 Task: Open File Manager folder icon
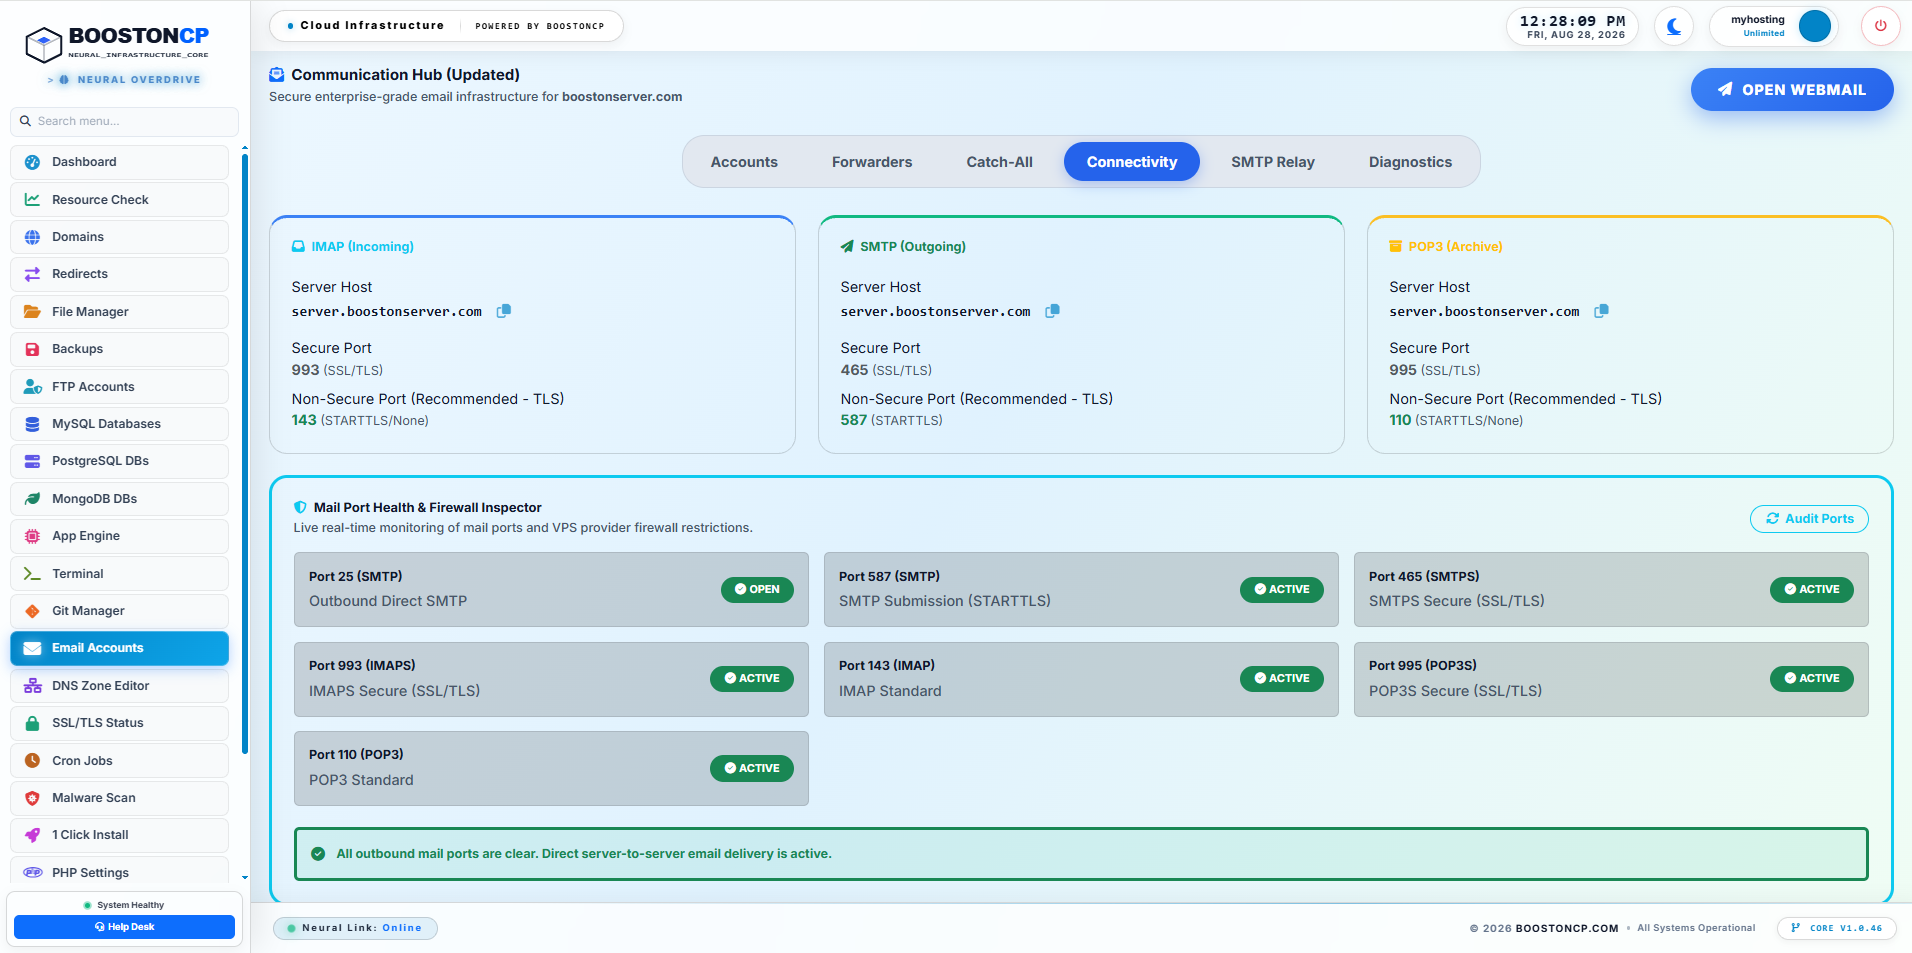point(32,311)
